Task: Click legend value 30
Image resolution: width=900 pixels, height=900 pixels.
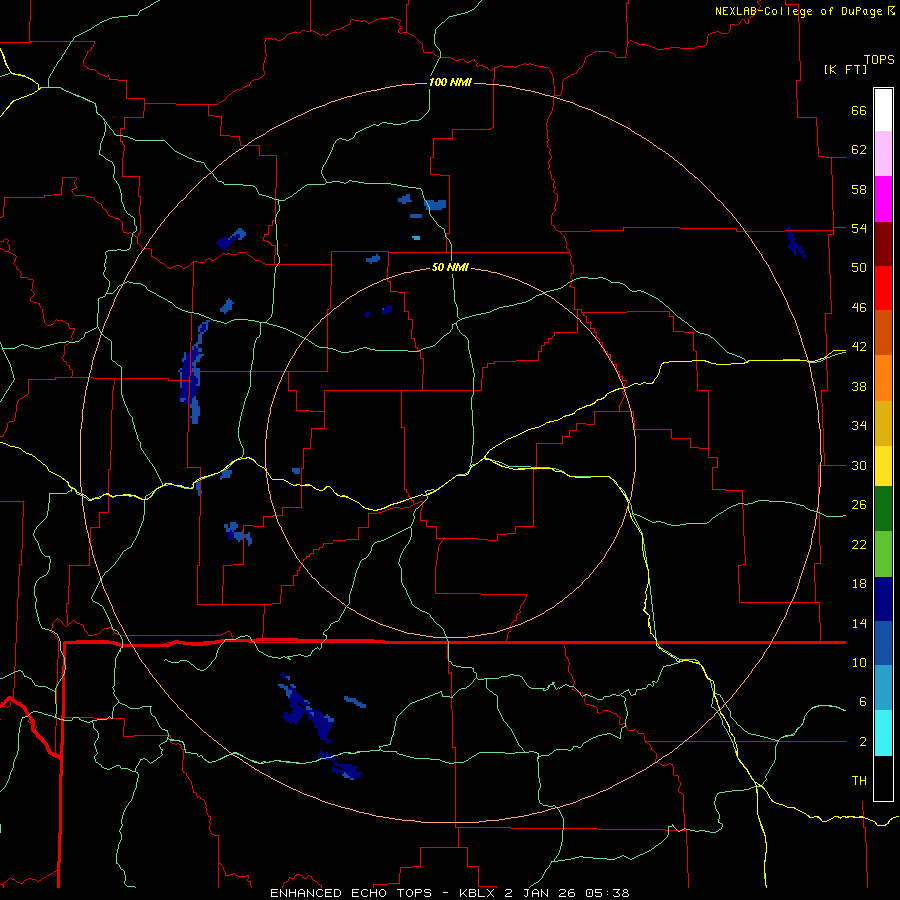Action: pyautogui.click(x=859, y=465)
